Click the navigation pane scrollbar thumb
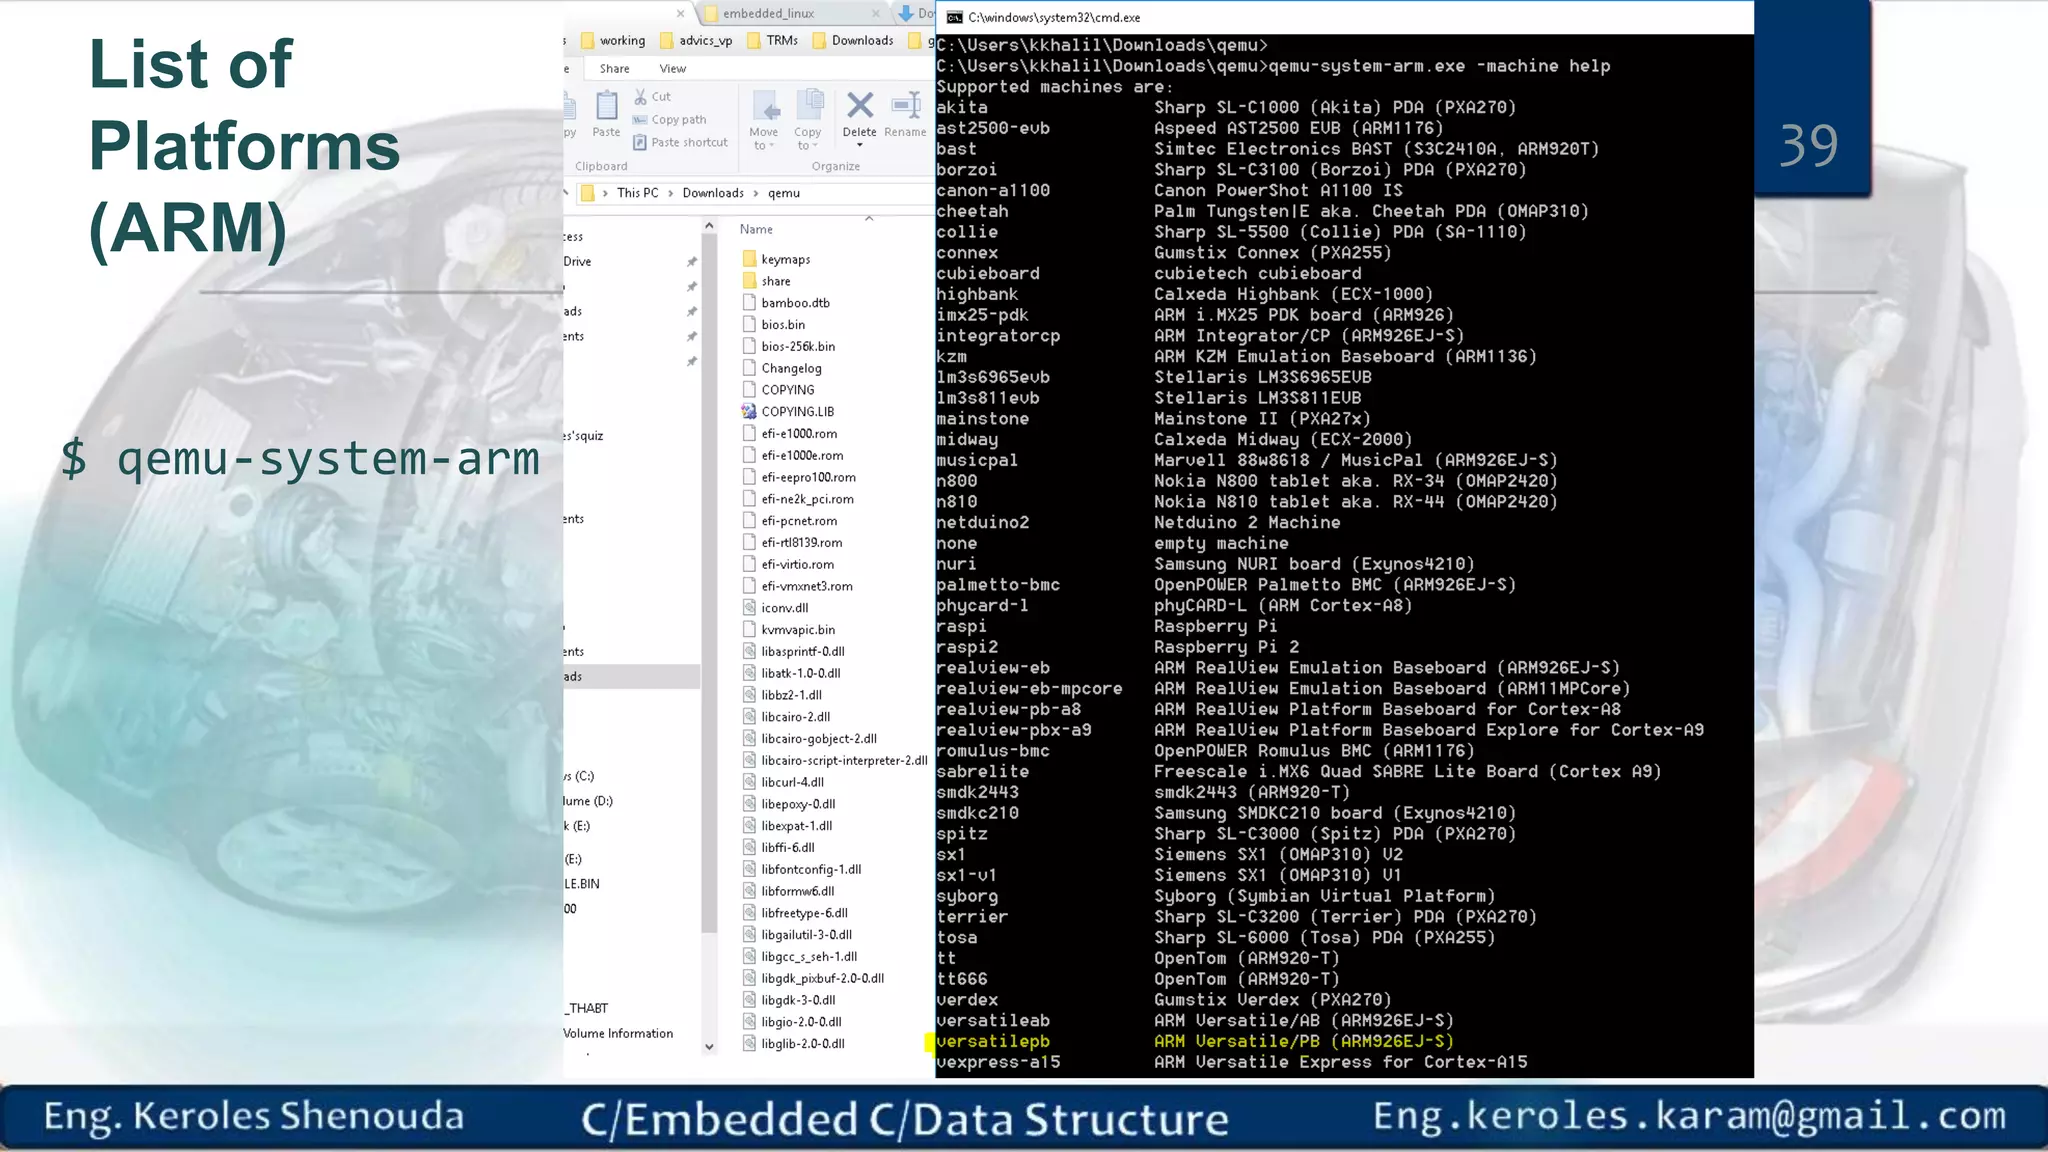This screenshot has width=2048, height=1152. 709,585
